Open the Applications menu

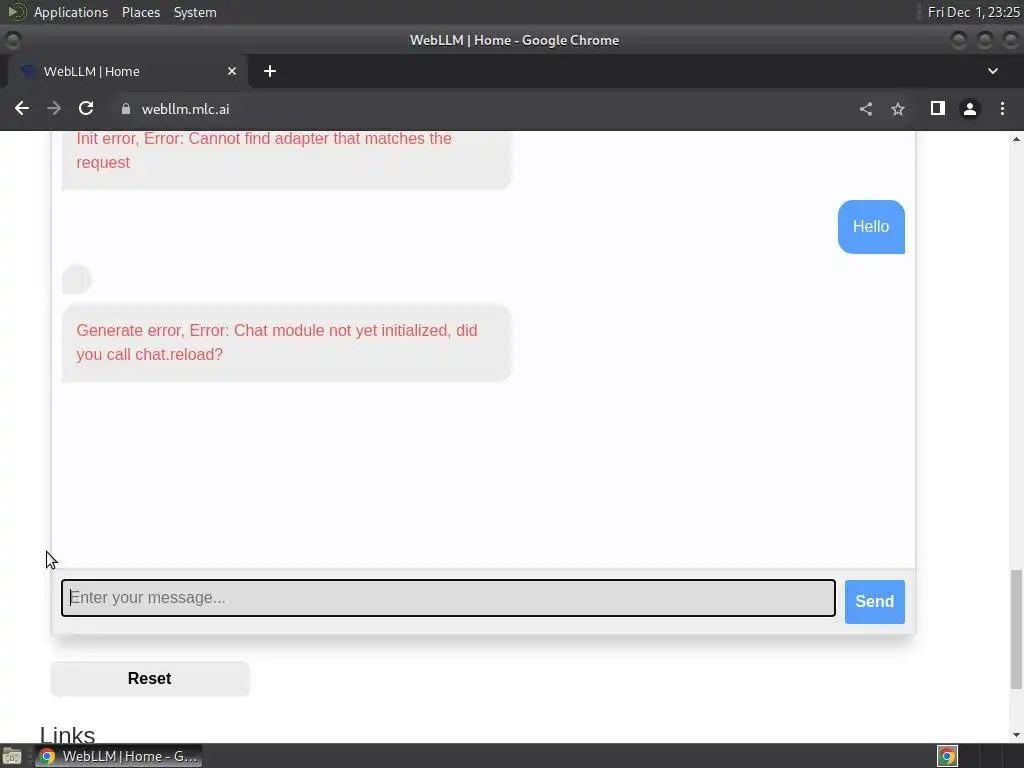pos(71,12)
